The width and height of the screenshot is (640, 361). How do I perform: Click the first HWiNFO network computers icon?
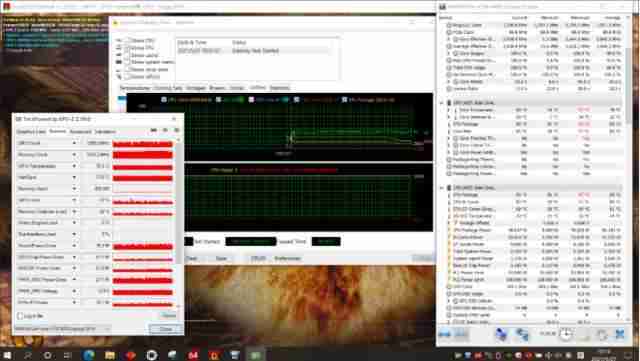pos(502,334)
